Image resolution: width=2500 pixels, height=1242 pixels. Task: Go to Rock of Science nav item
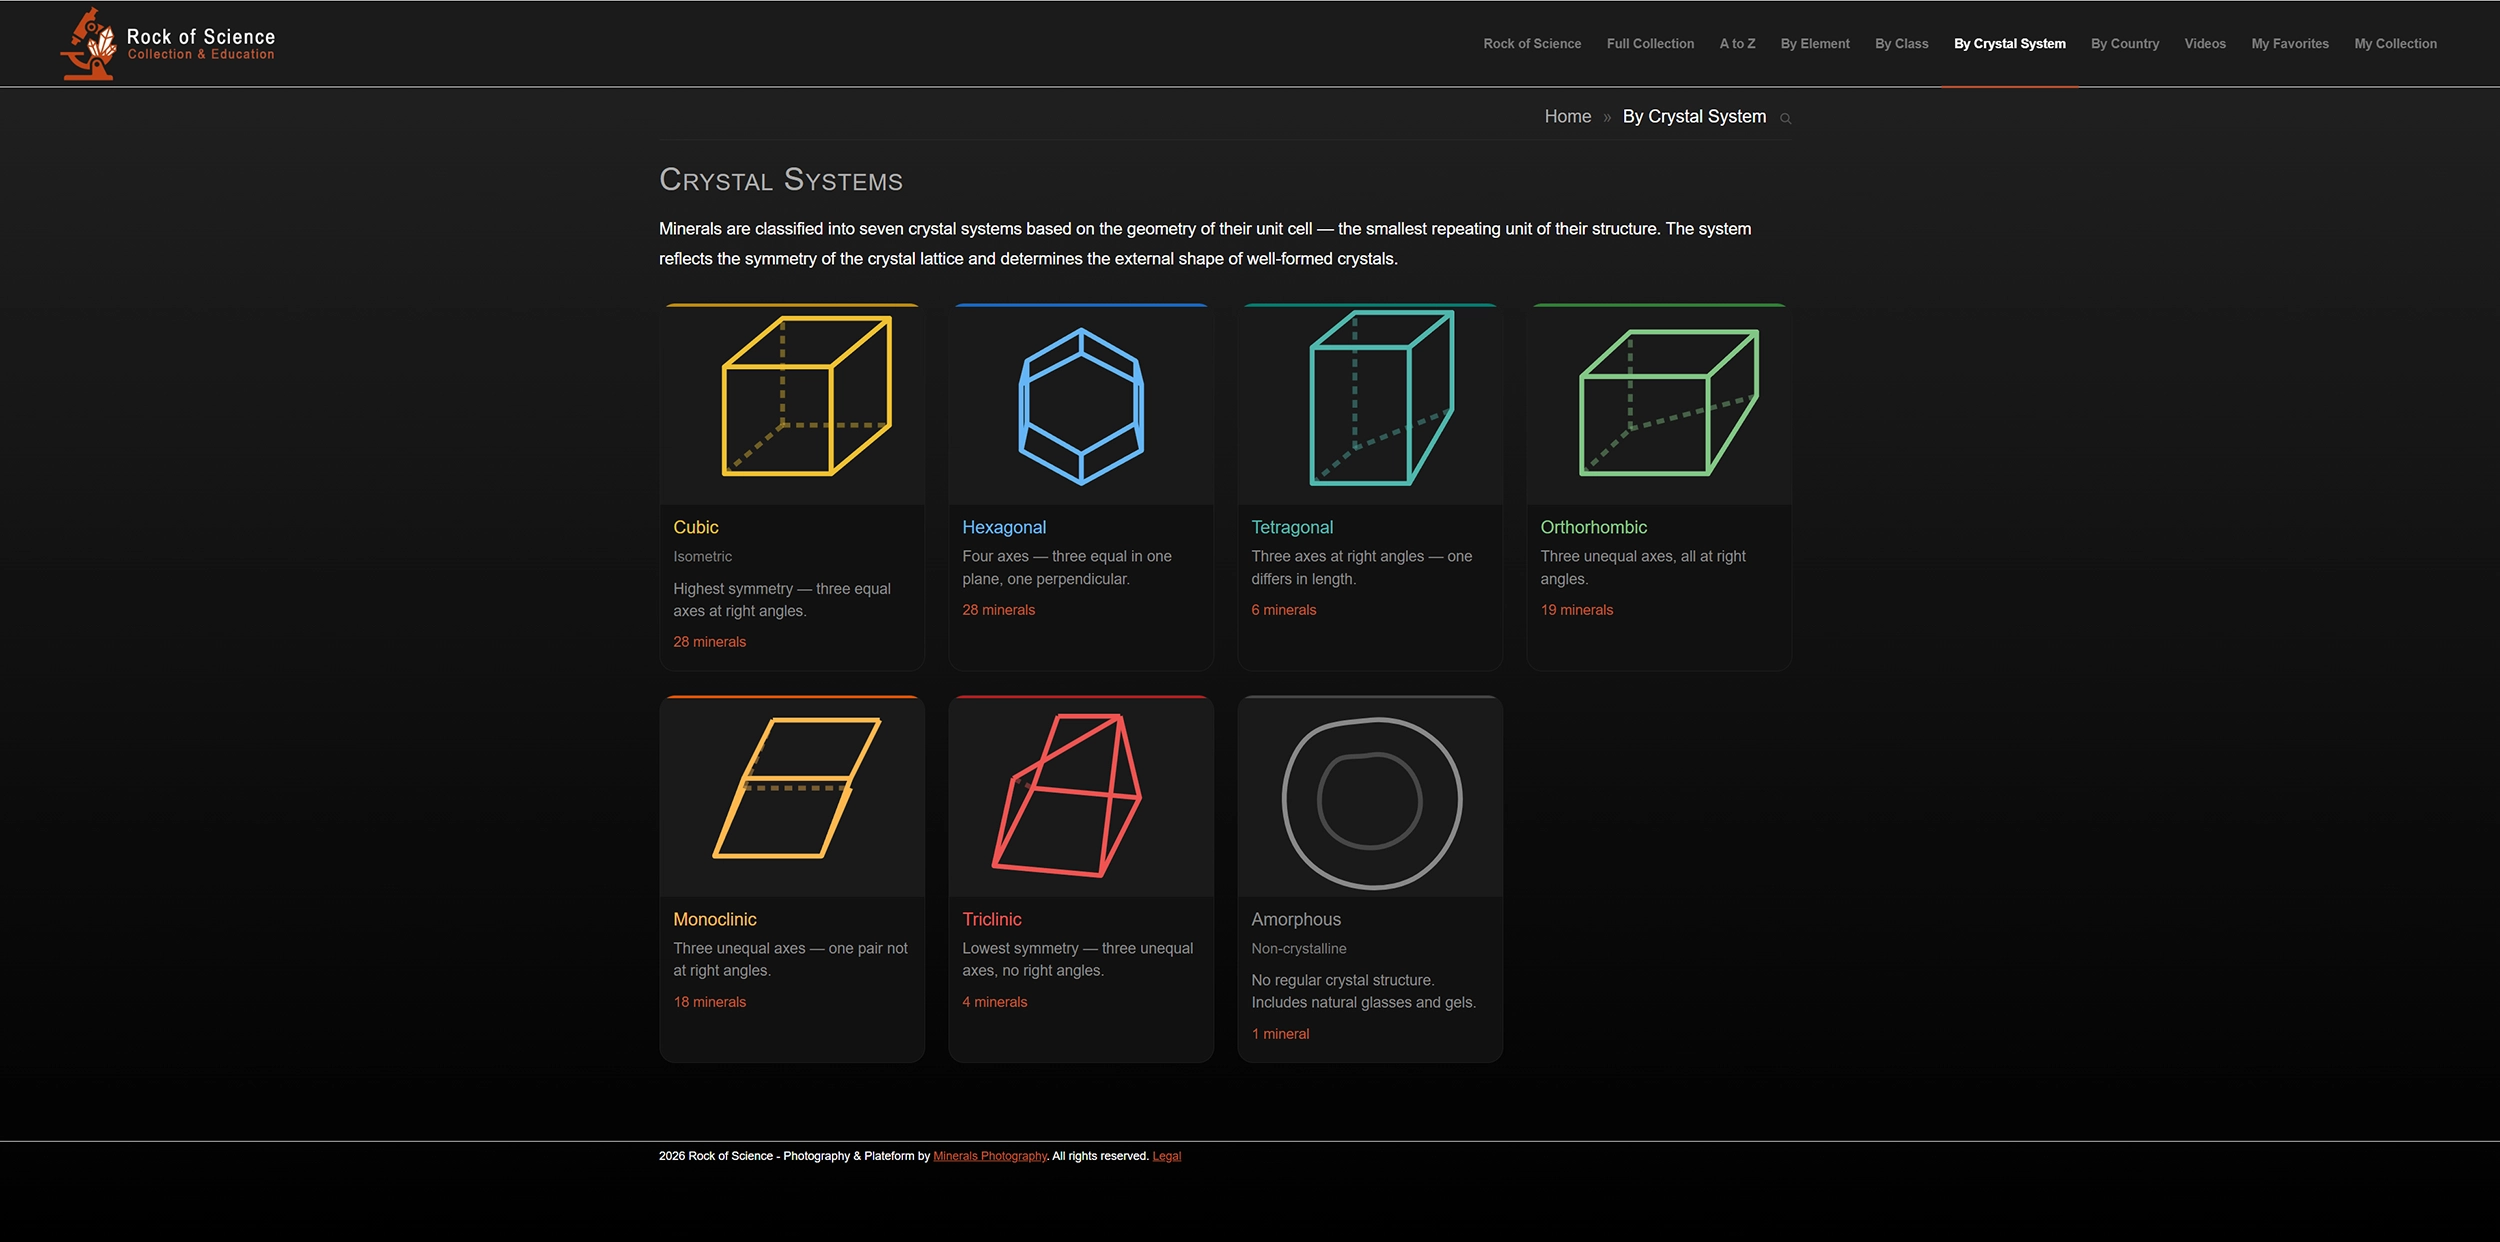[1532, 44]
